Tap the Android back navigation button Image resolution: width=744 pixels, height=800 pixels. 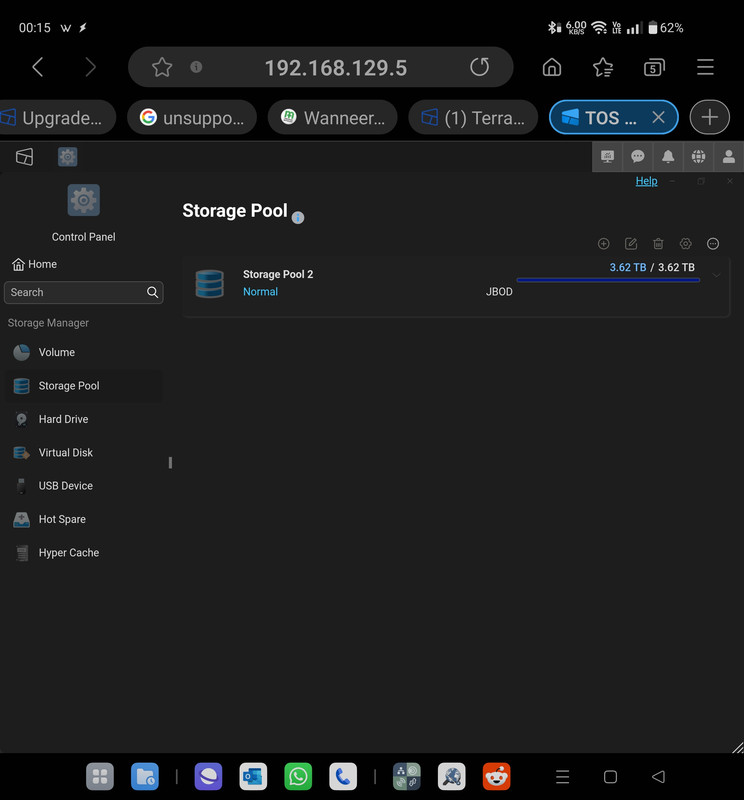[x=658, y=777]
